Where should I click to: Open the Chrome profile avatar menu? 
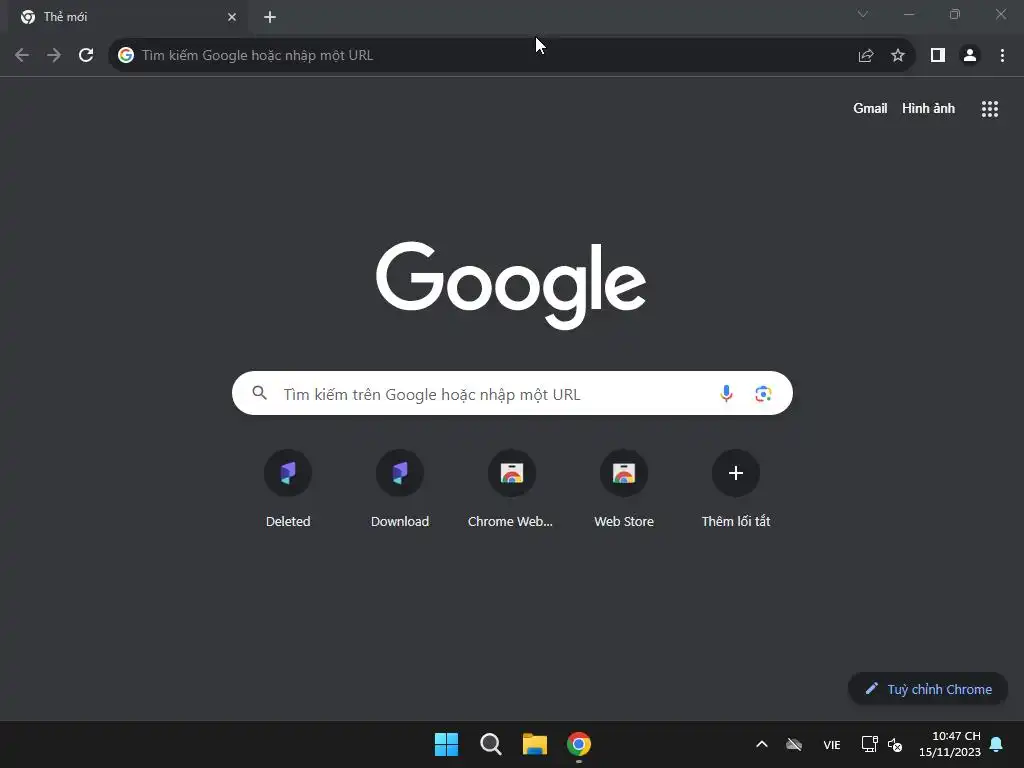pyautogui.click(x=970, y=56)
